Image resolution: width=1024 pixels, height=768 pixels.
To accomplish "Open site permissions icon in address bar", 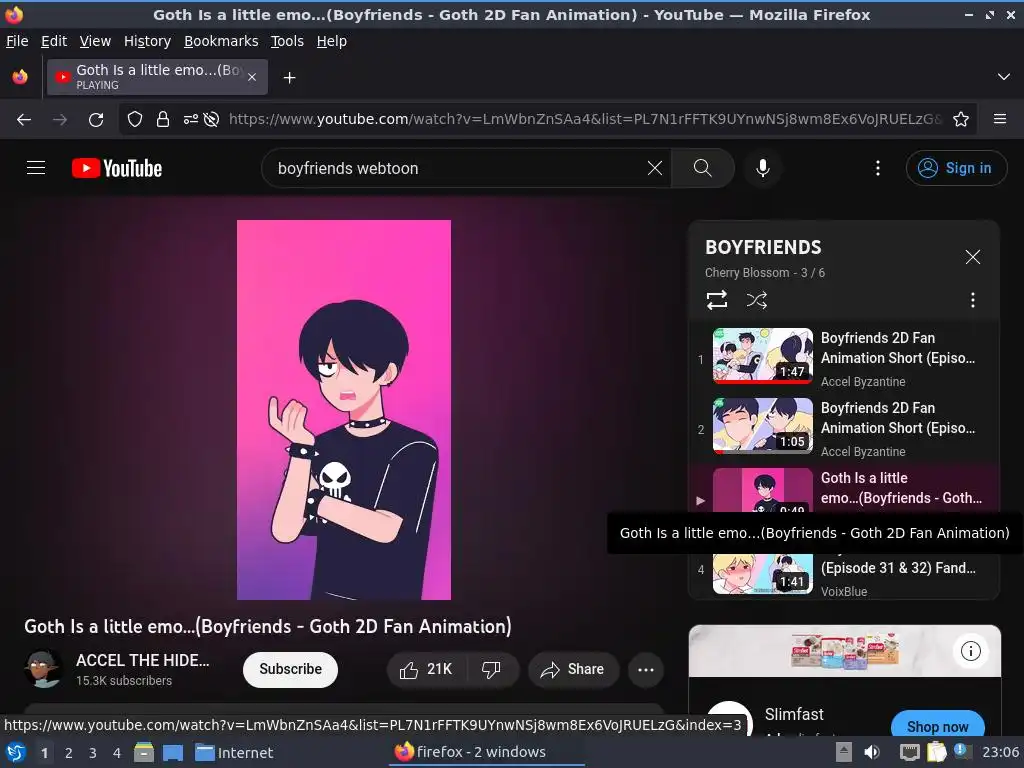I will [190, 120].
